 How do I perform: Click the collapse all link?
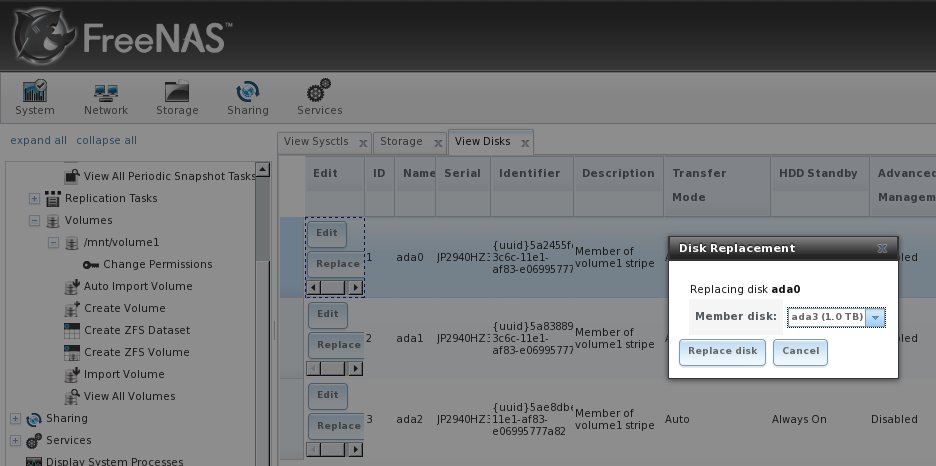pos(106,140)
